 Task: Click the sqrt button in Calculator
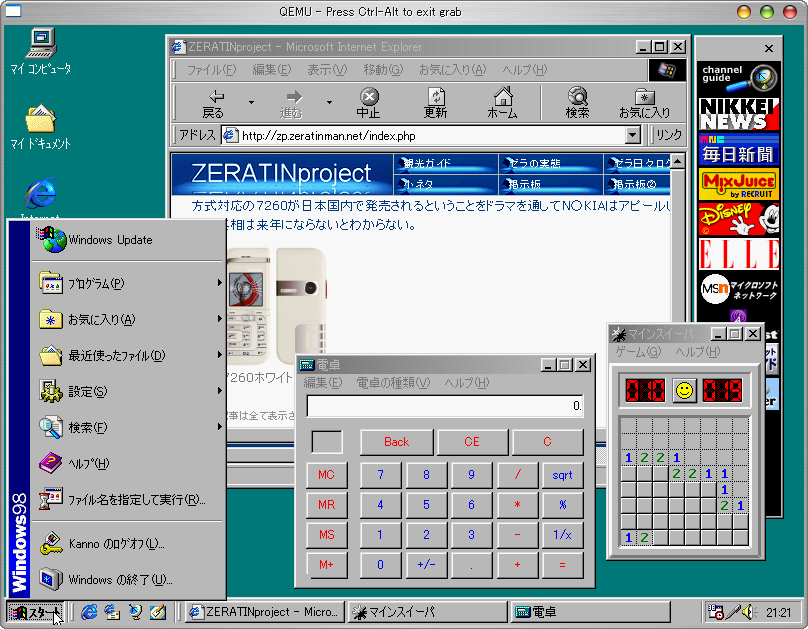coord(562,475)
